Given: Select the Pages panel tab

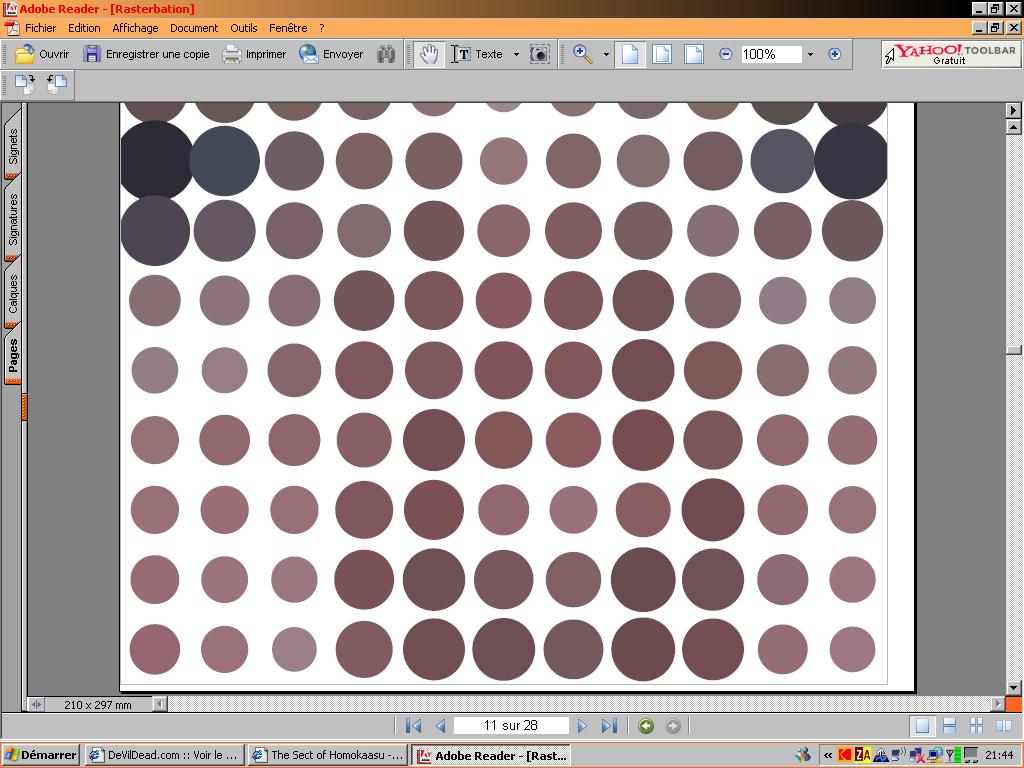Looking at the screenshot, I should coord(13,356).
